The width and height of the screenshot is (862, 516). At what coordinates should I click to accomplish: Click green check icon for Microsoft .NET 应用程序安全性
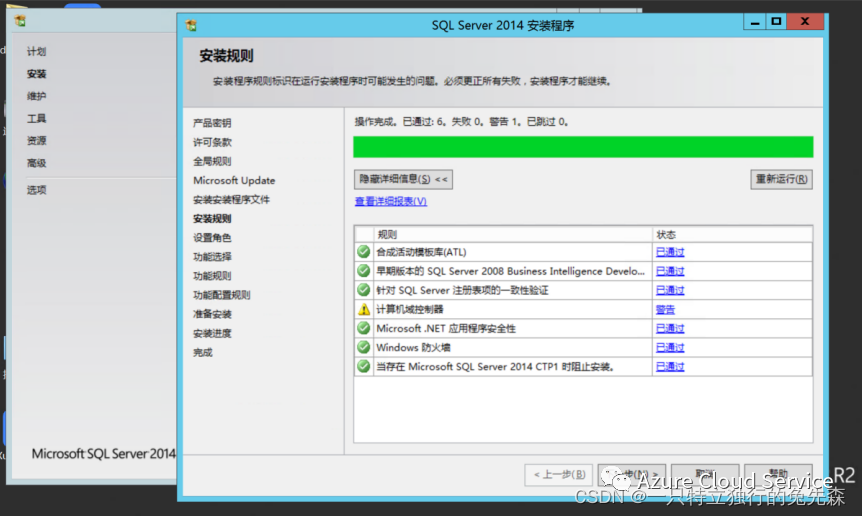point(363,329)
